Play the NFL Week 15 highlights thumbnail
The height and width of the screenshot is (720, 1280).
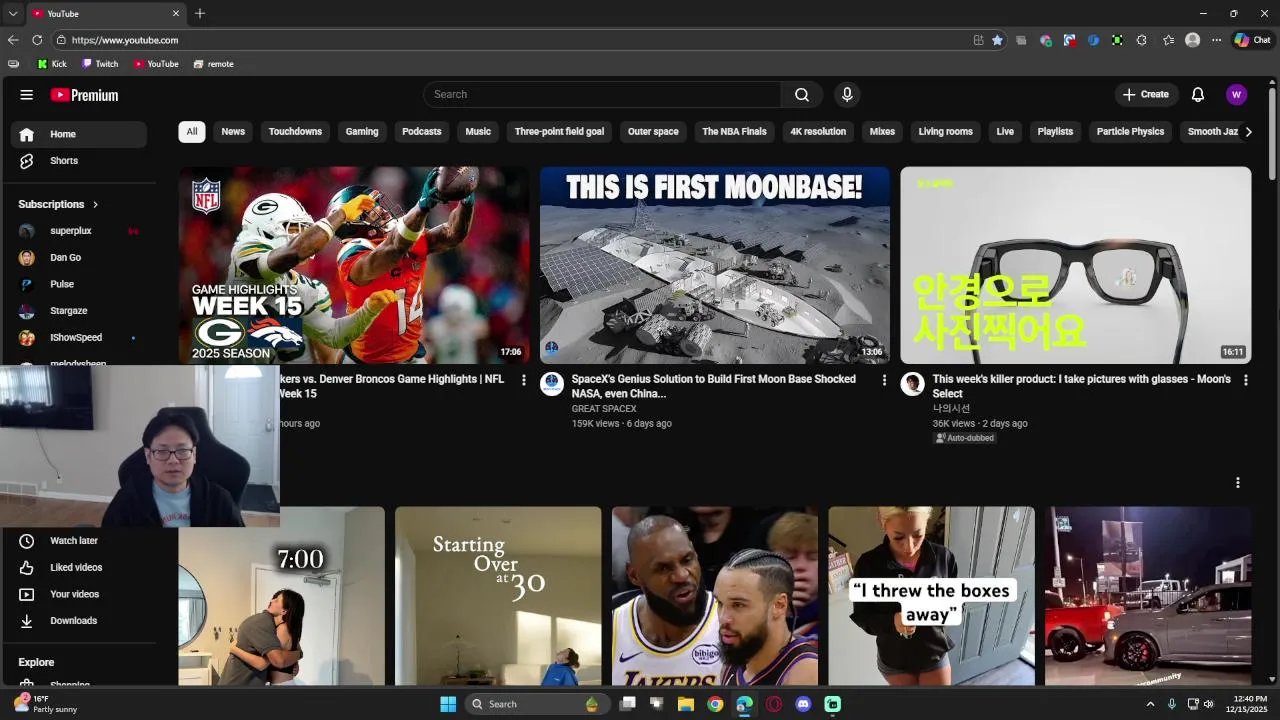(354, 265)
